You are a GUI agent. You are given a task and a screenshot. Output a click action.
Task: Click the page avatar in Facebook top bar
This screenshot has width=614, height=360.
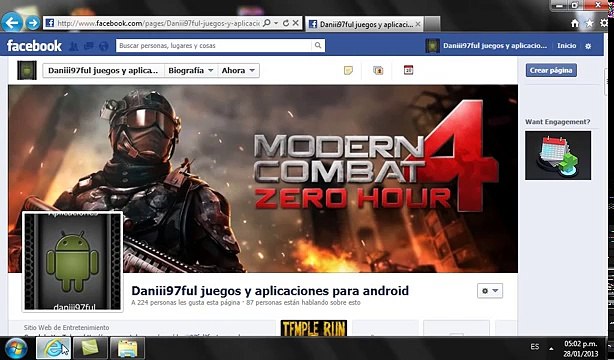point(432,46)
